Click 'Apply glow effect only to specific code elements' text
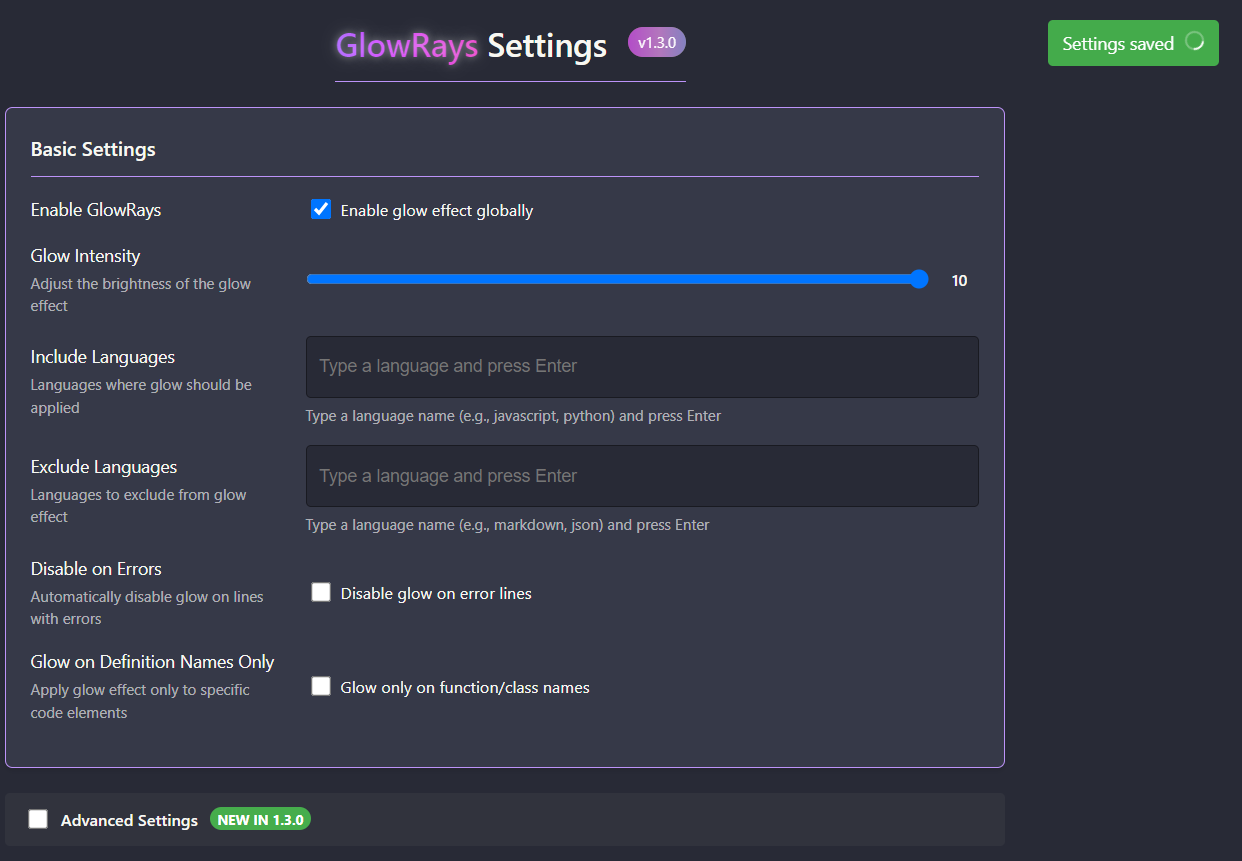Viewport: 1242px width, 861px height. (140, 701)
